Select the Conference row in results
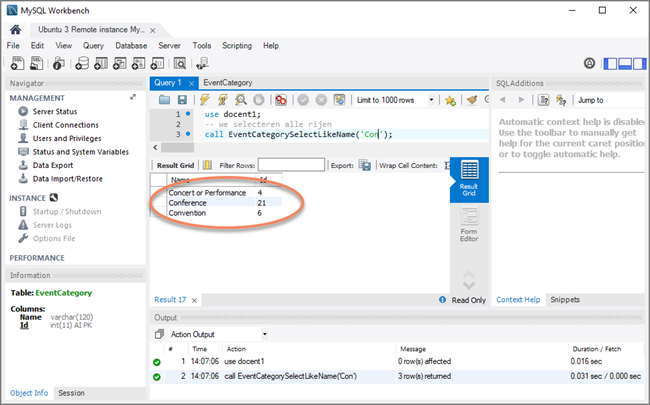650x405 pixels. (216, 203)
